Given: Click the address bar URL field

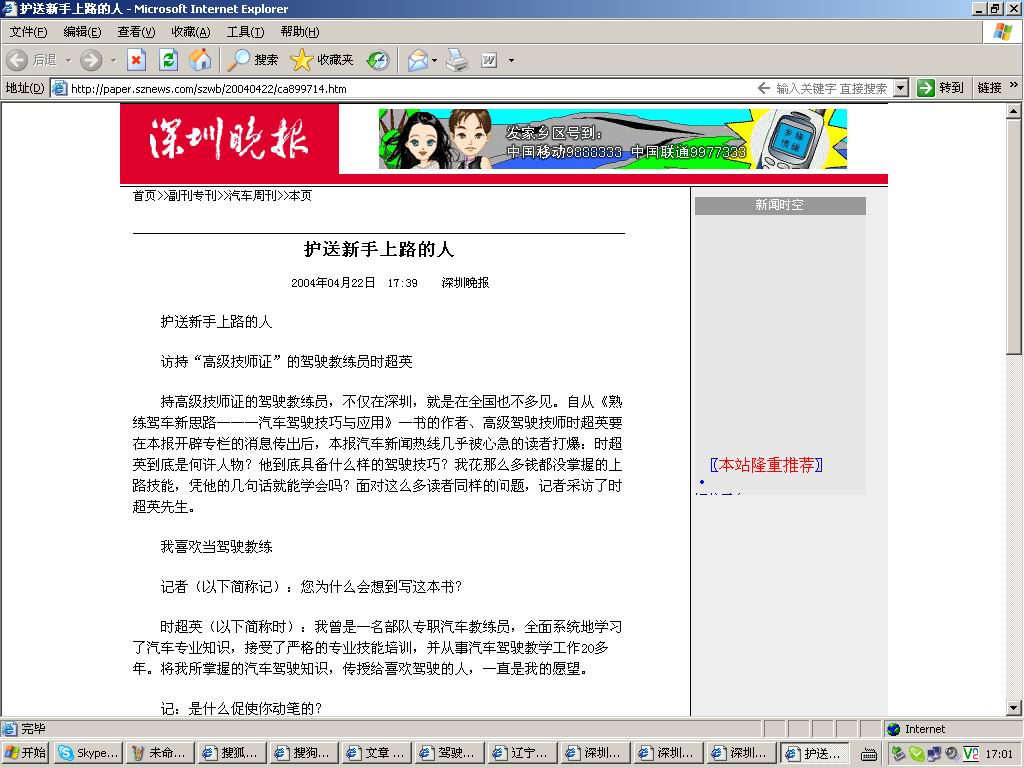Looking at the screenshot, I should point(400,88).
